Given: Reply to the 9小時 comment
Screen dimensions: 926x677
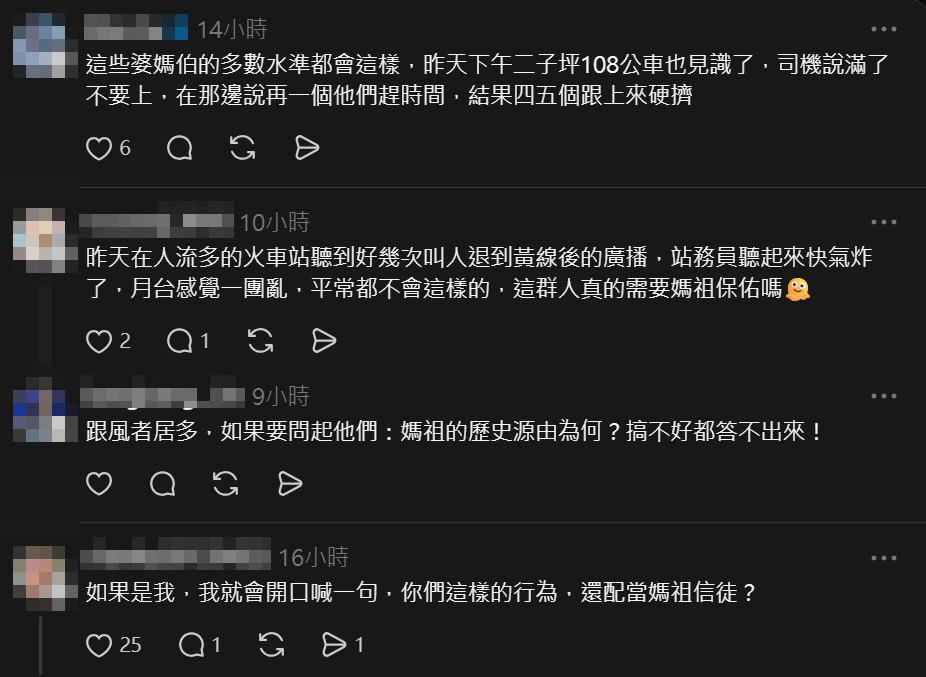Looking at the screenshot, I should click(x=162, y=484).
